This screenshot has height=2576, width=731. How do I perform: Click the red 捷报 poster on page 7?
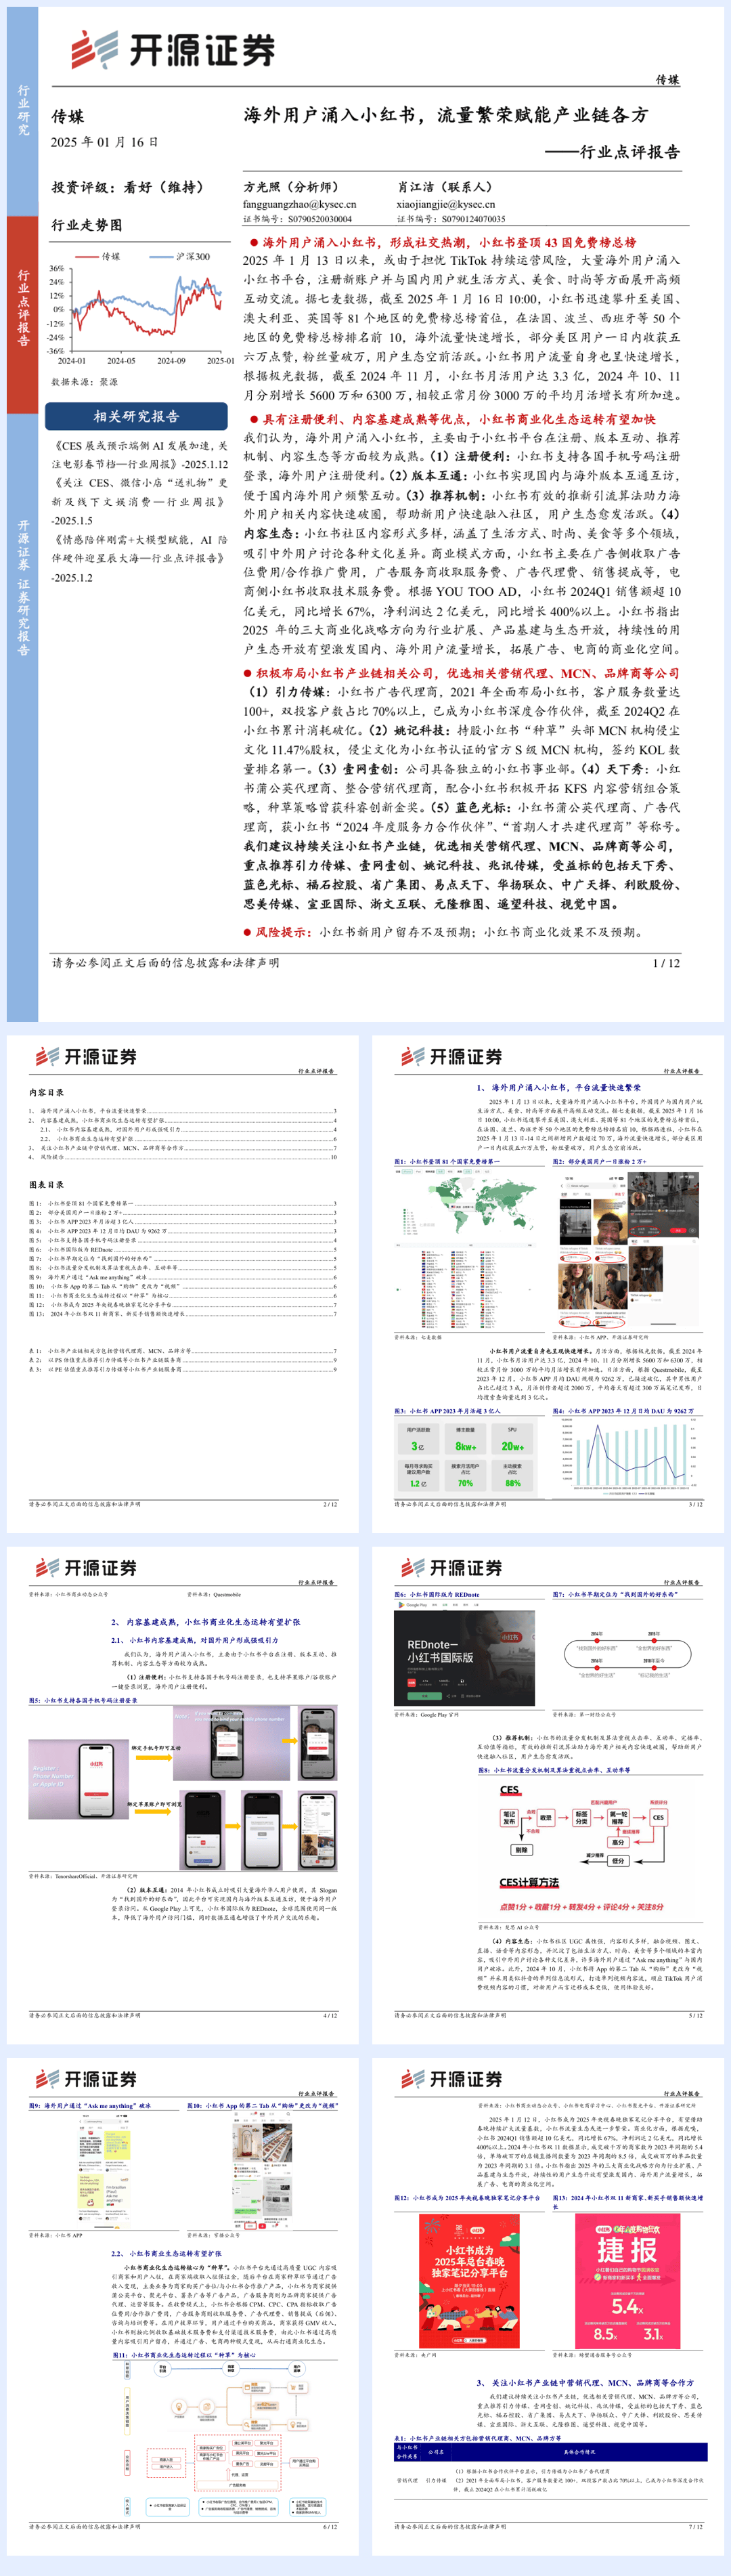click(627, 2281)
